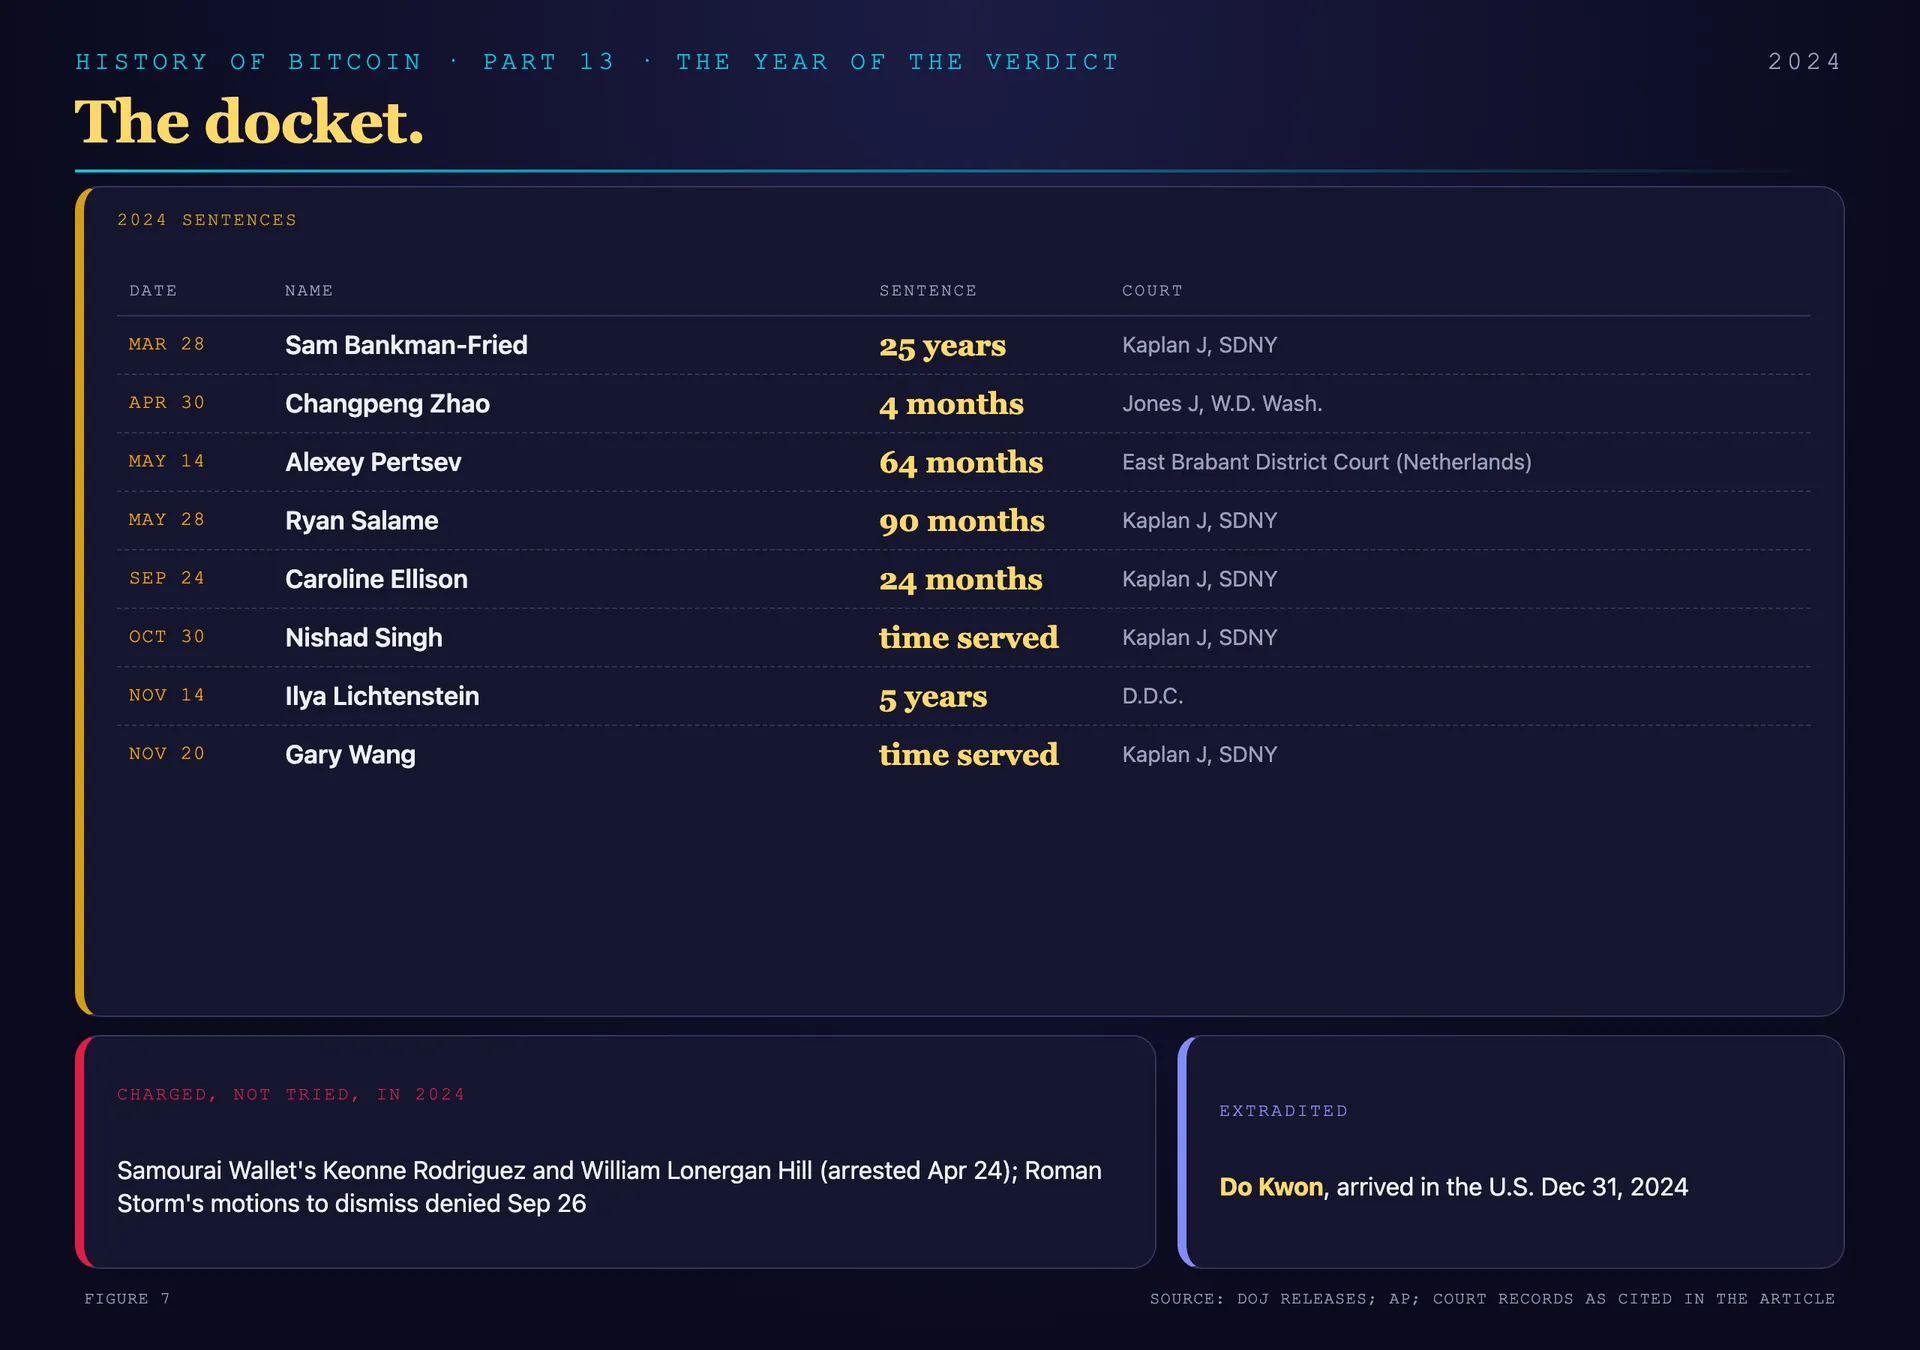This screenshot has height=1350, width=1920.
Task: Select the name 'Ilya Lichtenstein'
Action: coord(382,696)
